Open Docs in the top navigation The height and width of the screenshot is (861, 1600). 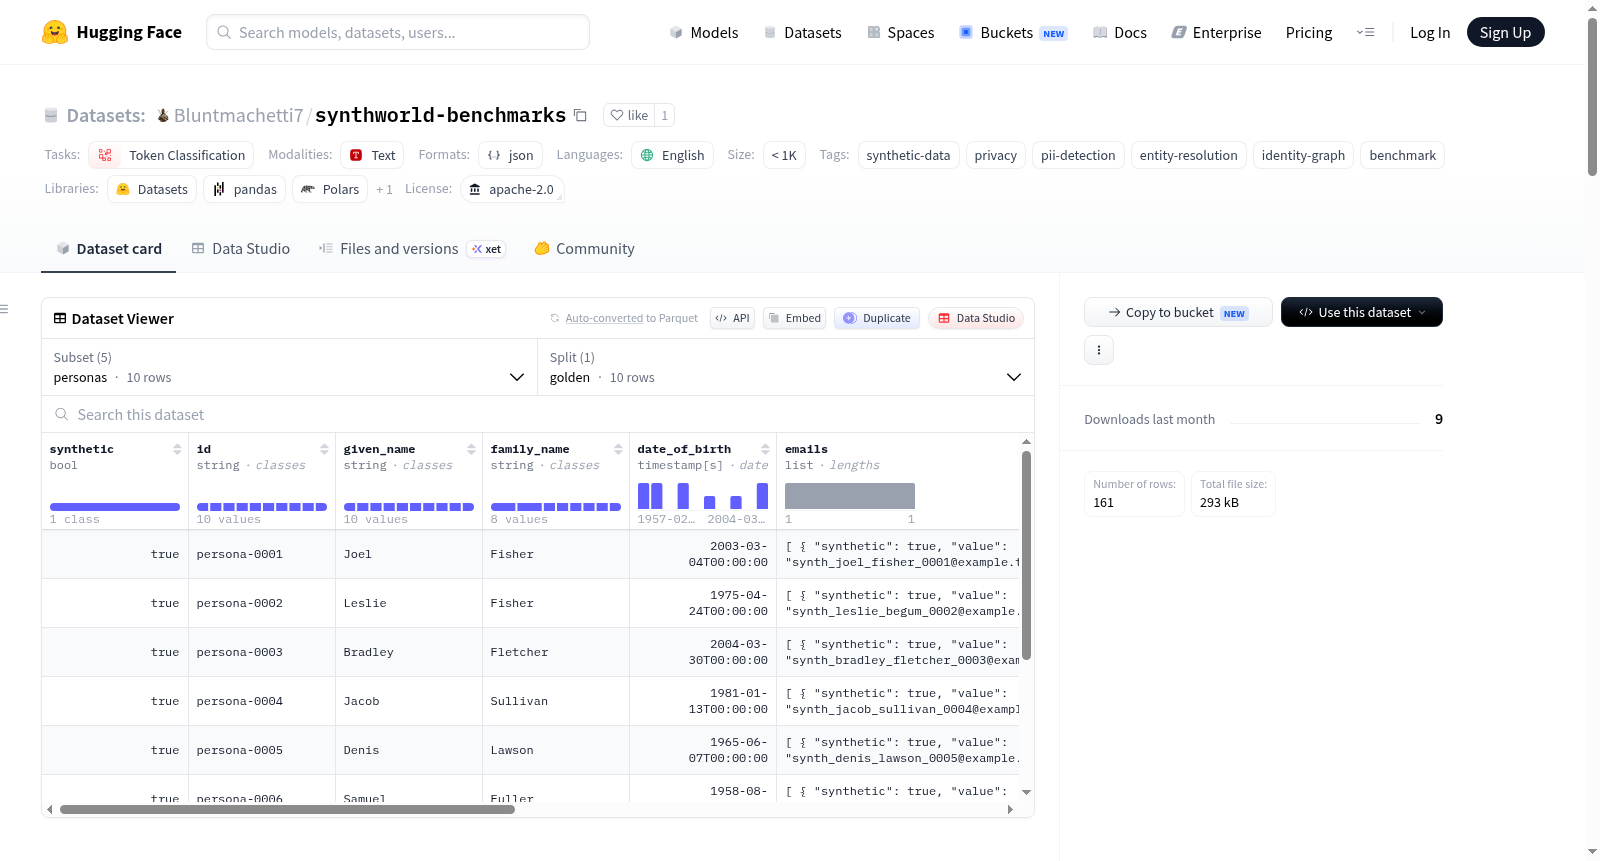(x=1120, y=32)
